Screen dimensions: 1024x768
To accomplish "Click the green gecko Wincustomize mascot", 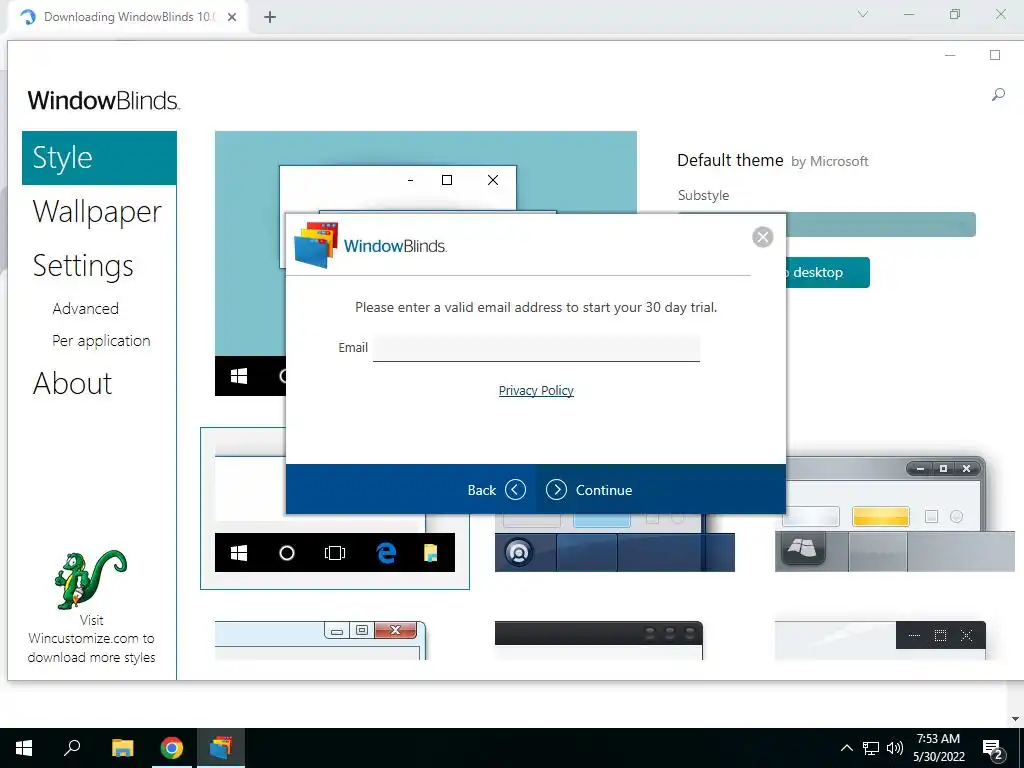I will [x=90, y=579].
